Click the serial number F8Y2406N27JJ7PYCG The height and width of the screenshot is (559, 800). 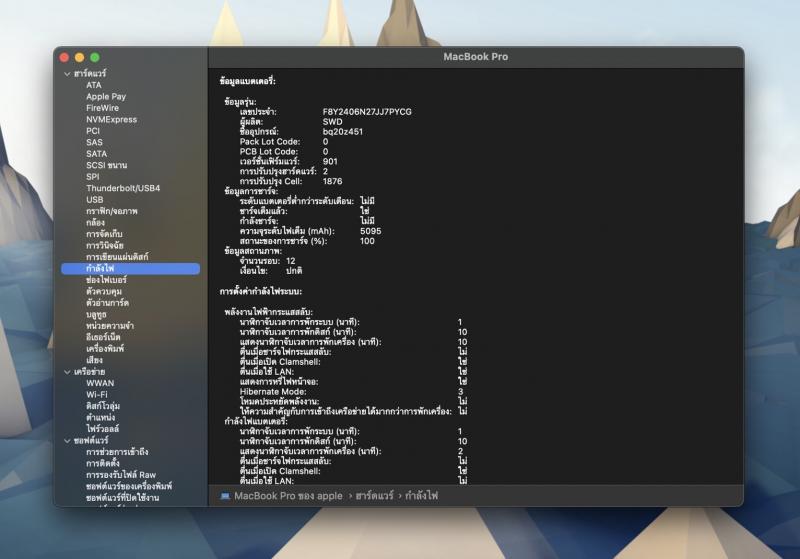[x=367, y=112]
